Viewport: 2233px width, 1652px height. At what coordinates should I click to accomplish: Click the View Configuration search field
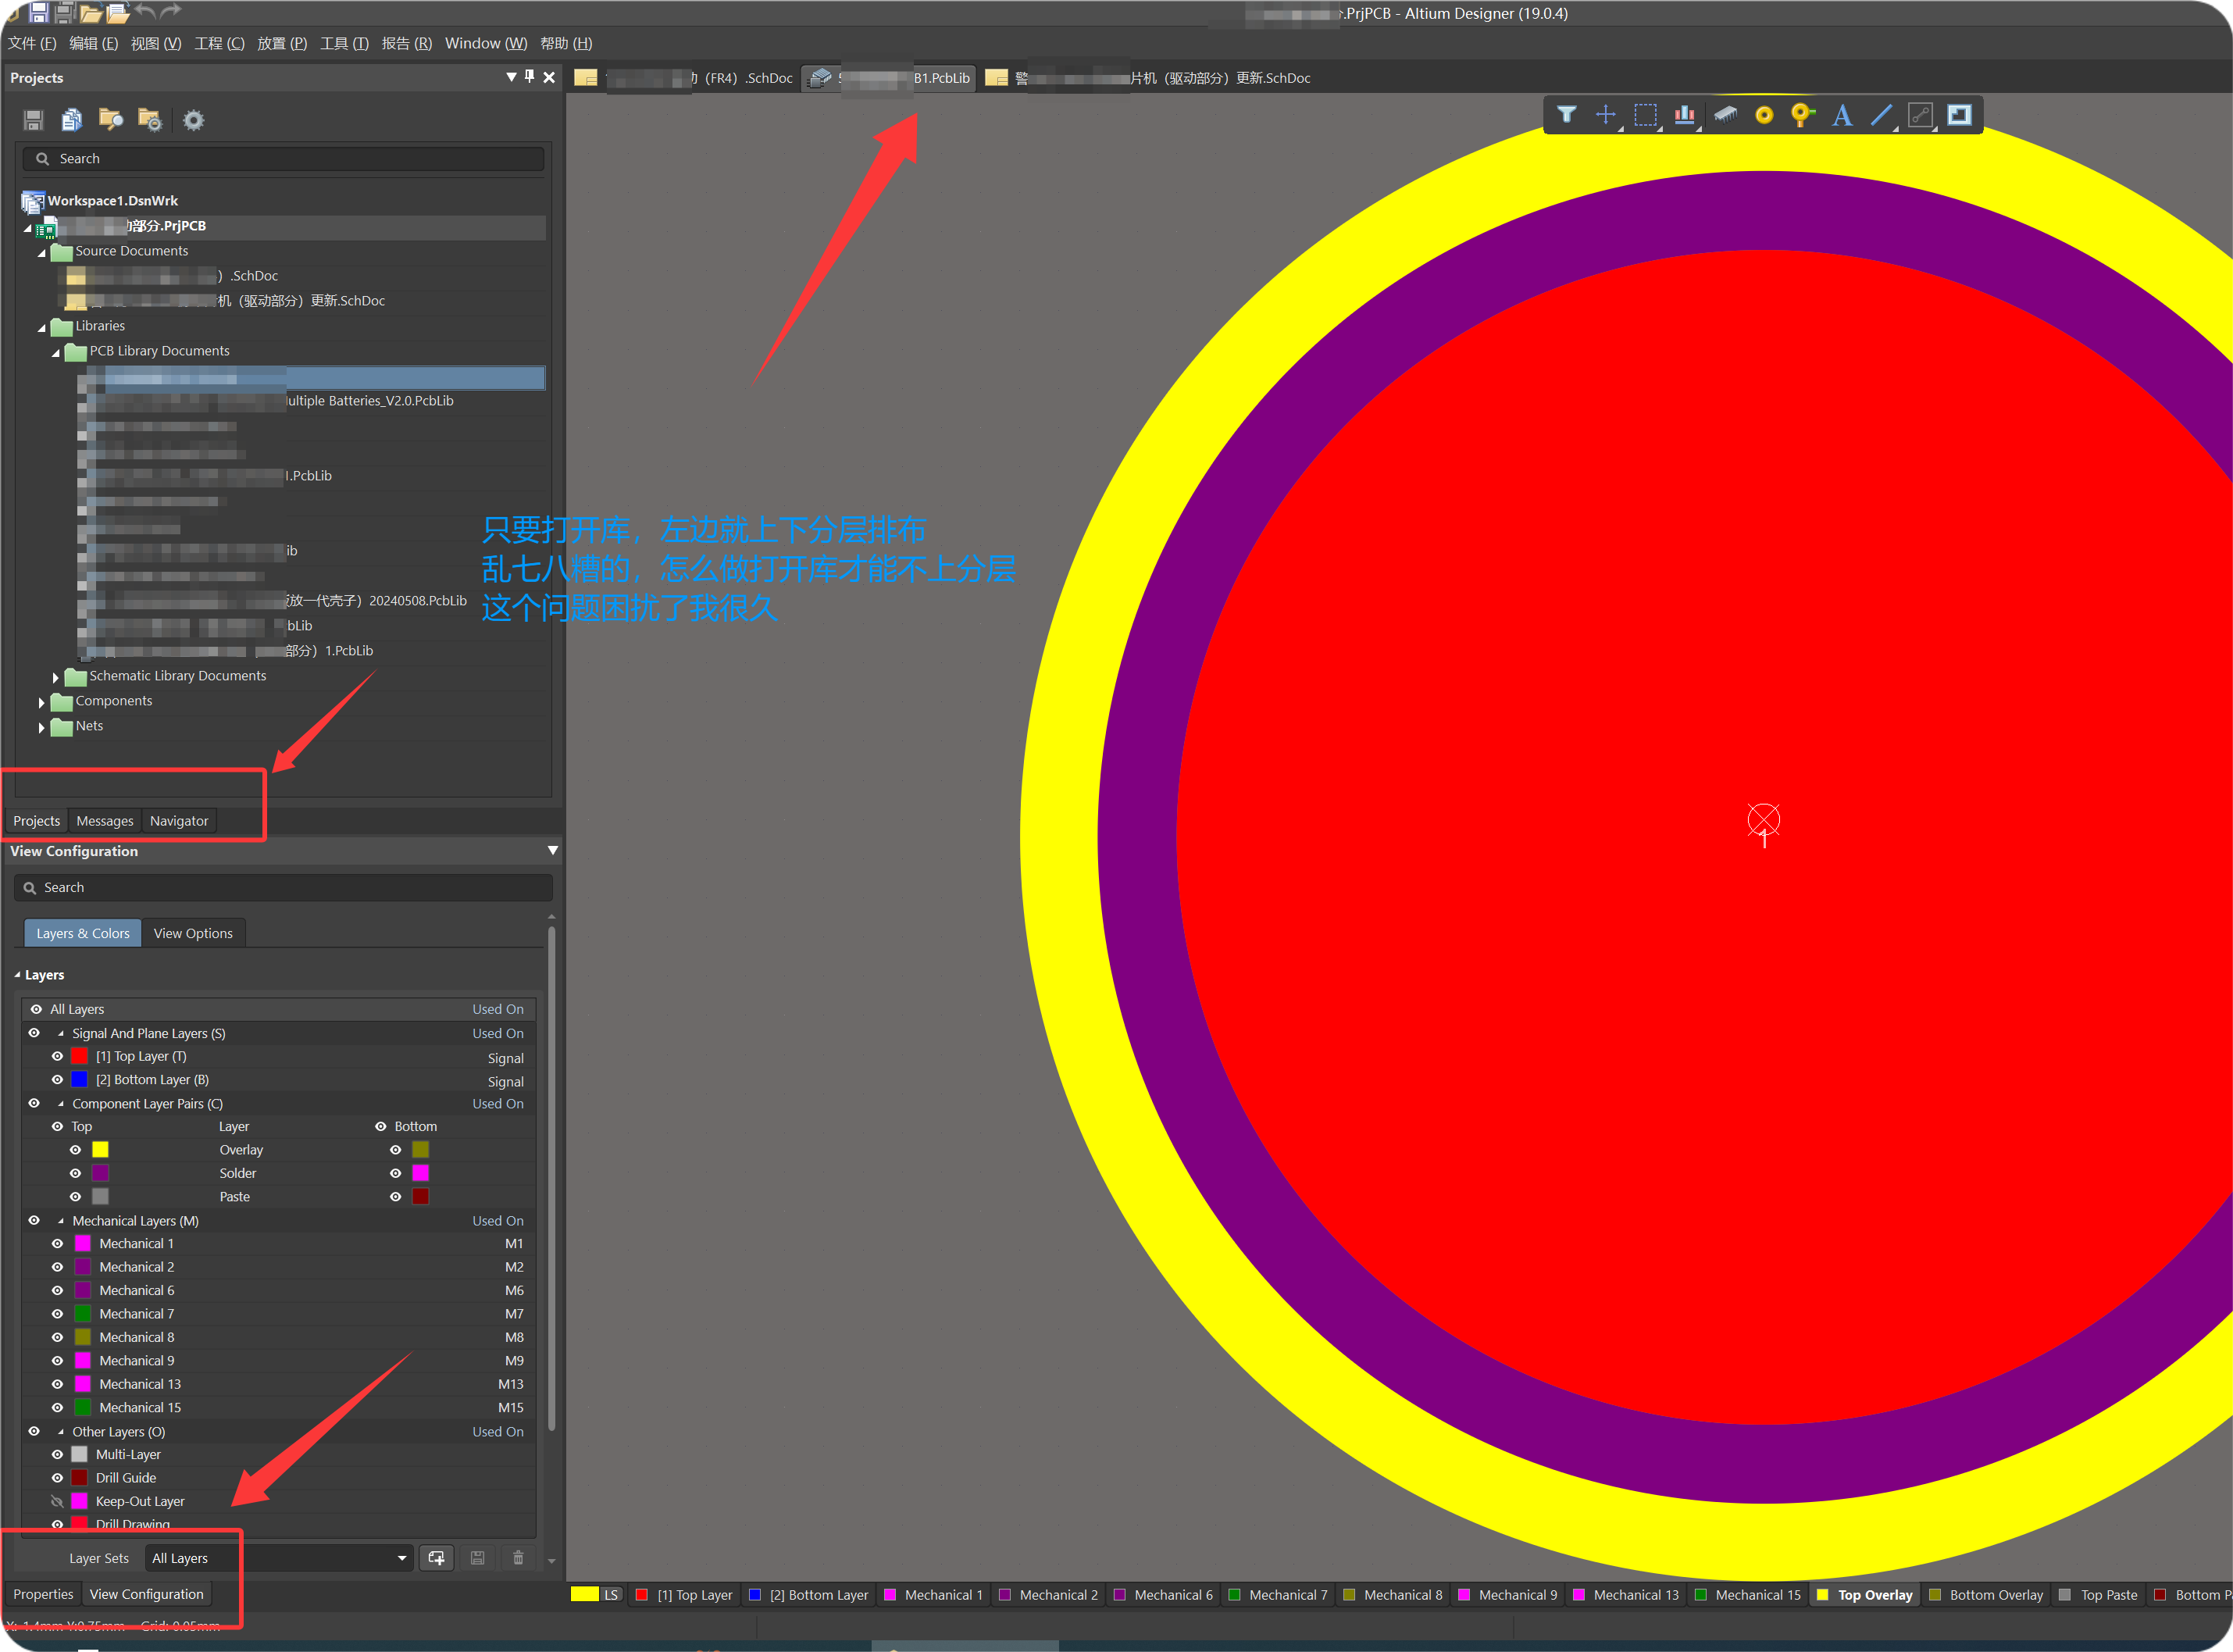[x=283, y=887]
